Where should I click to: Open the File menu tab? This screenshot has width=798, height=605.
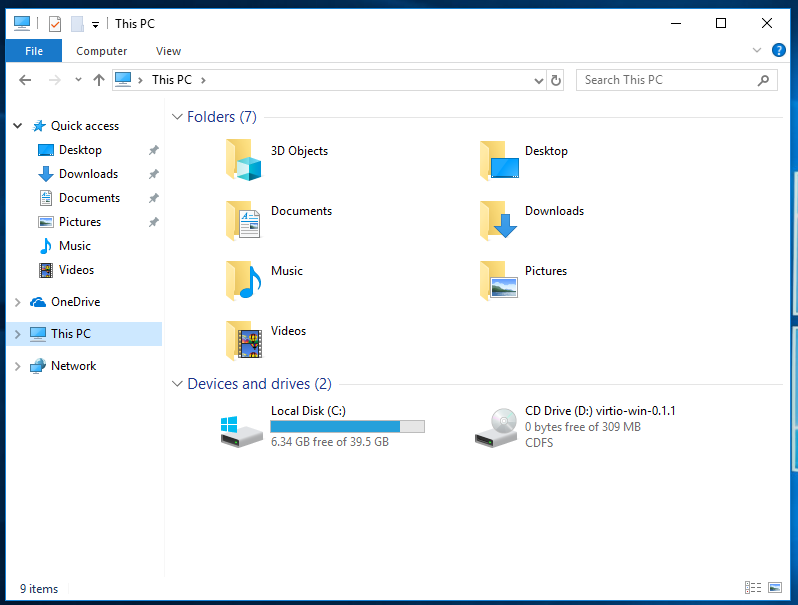click(x=34, y=51)
